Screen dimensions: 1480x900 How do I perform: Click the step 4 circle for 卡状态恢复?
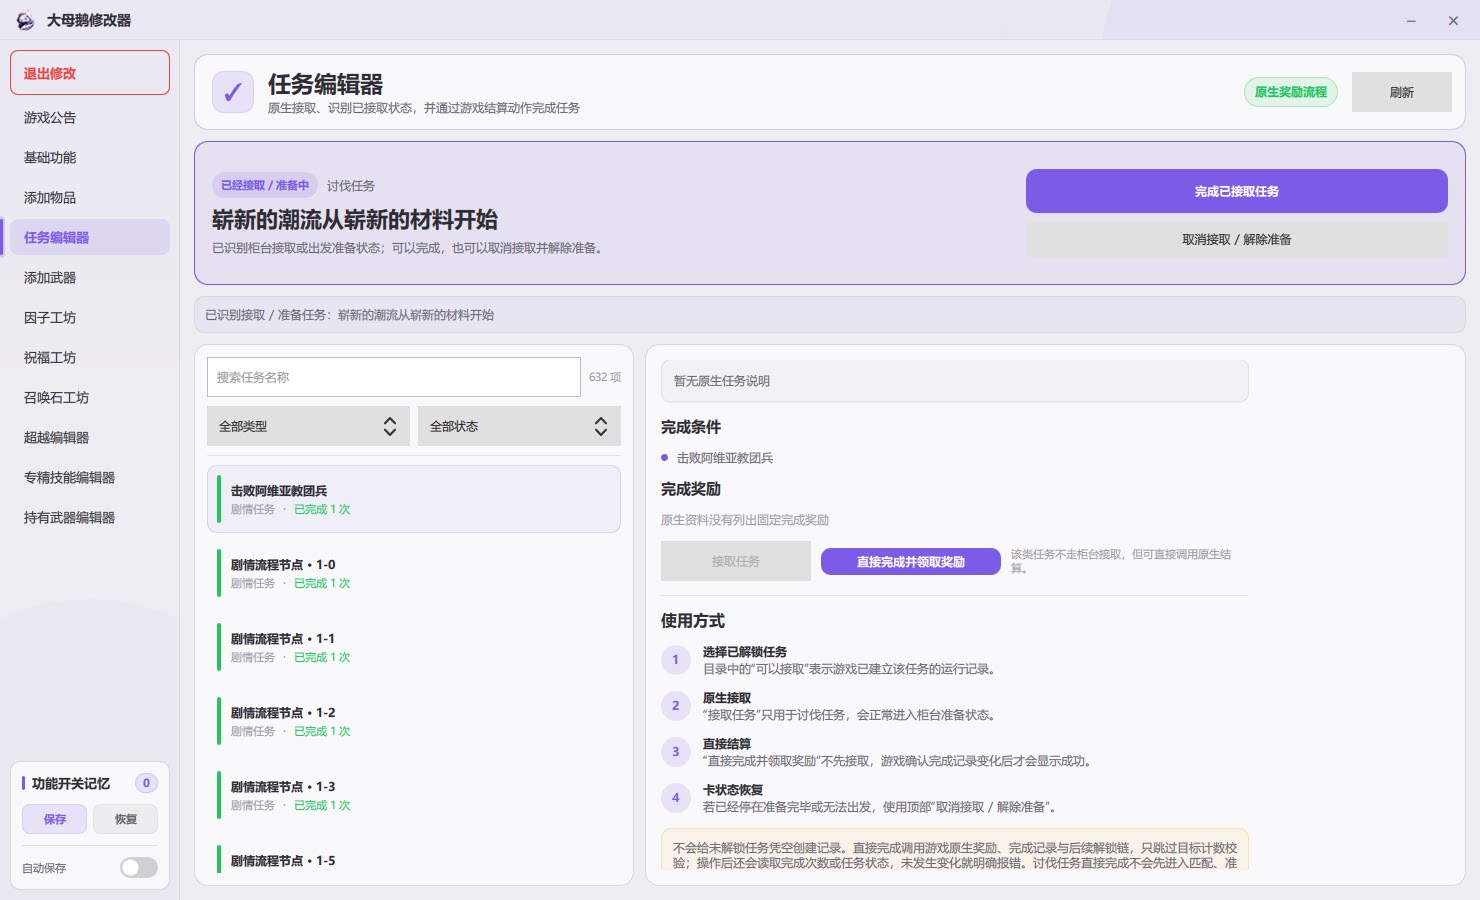pyautogui.click(x=675, y=798)
